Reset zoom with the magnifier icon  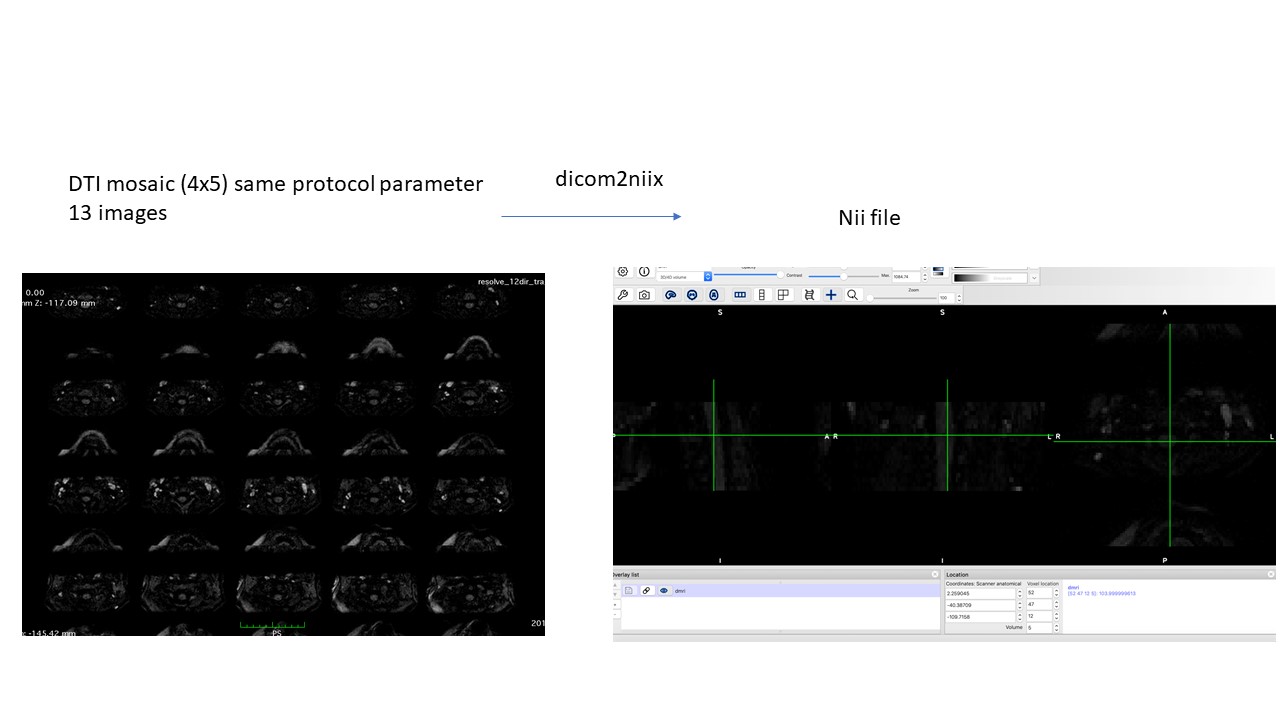852,295
